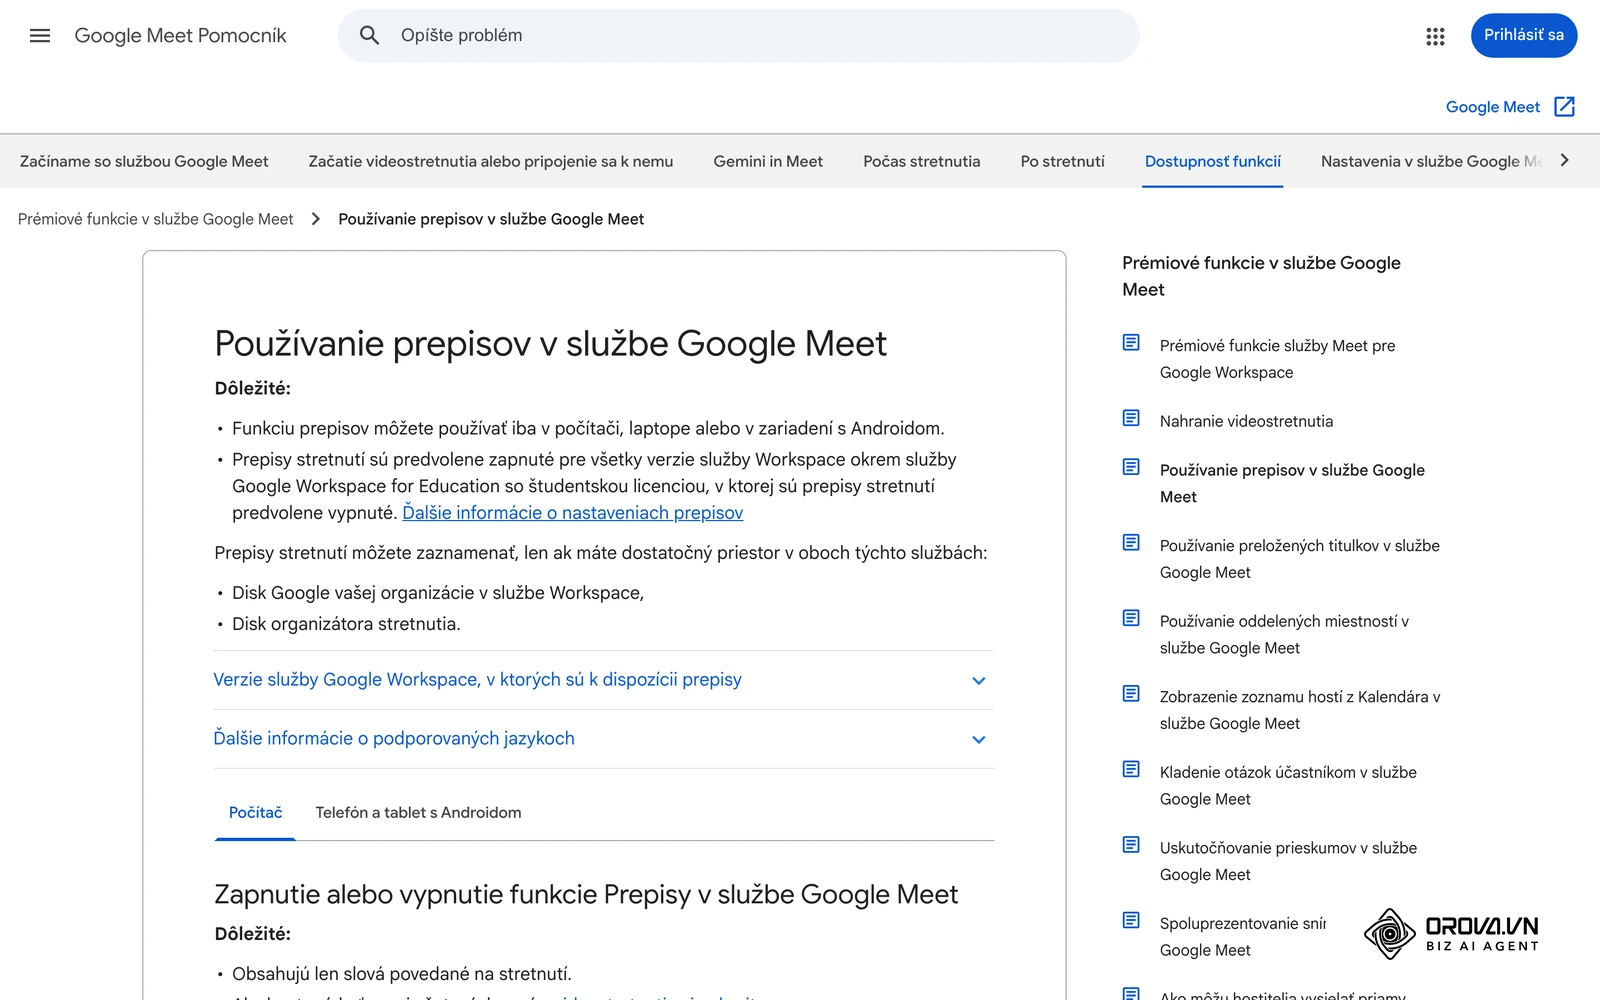1600x1000 pixels.
Task: Open Gemini in Meet tab
Action: coord(768,161)
